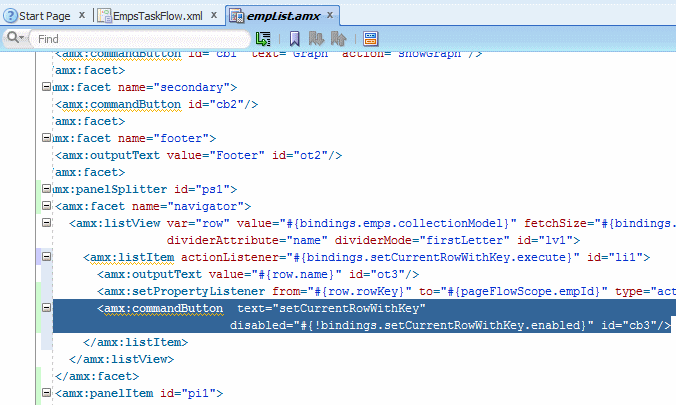Click the to="#{pageFlowScope.empId}" attribute
The image size is (676, 405).
513,292
